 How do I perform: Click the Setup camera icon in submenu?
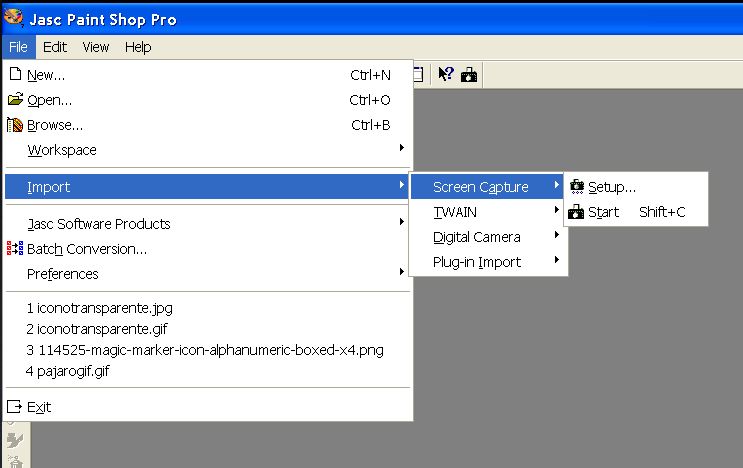click(576, 187)
